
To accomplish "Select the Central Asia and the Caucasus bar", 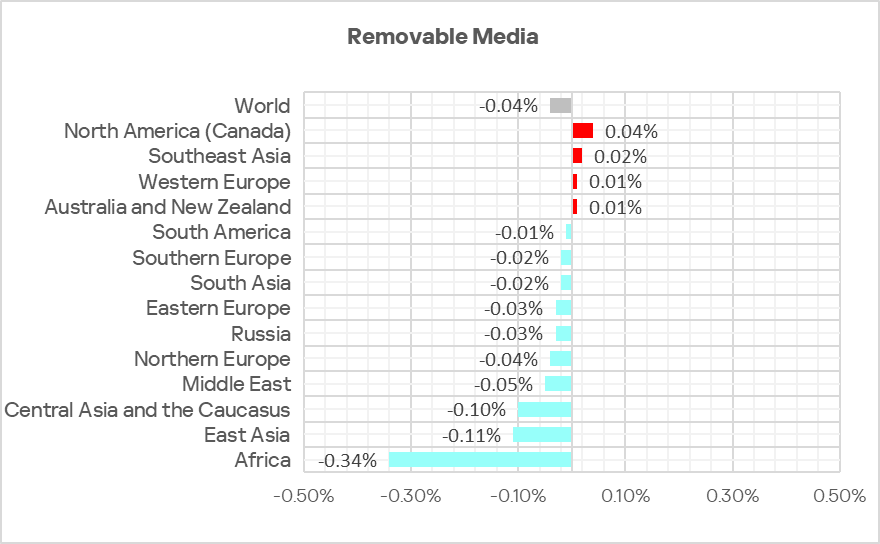I will [544, 410].
